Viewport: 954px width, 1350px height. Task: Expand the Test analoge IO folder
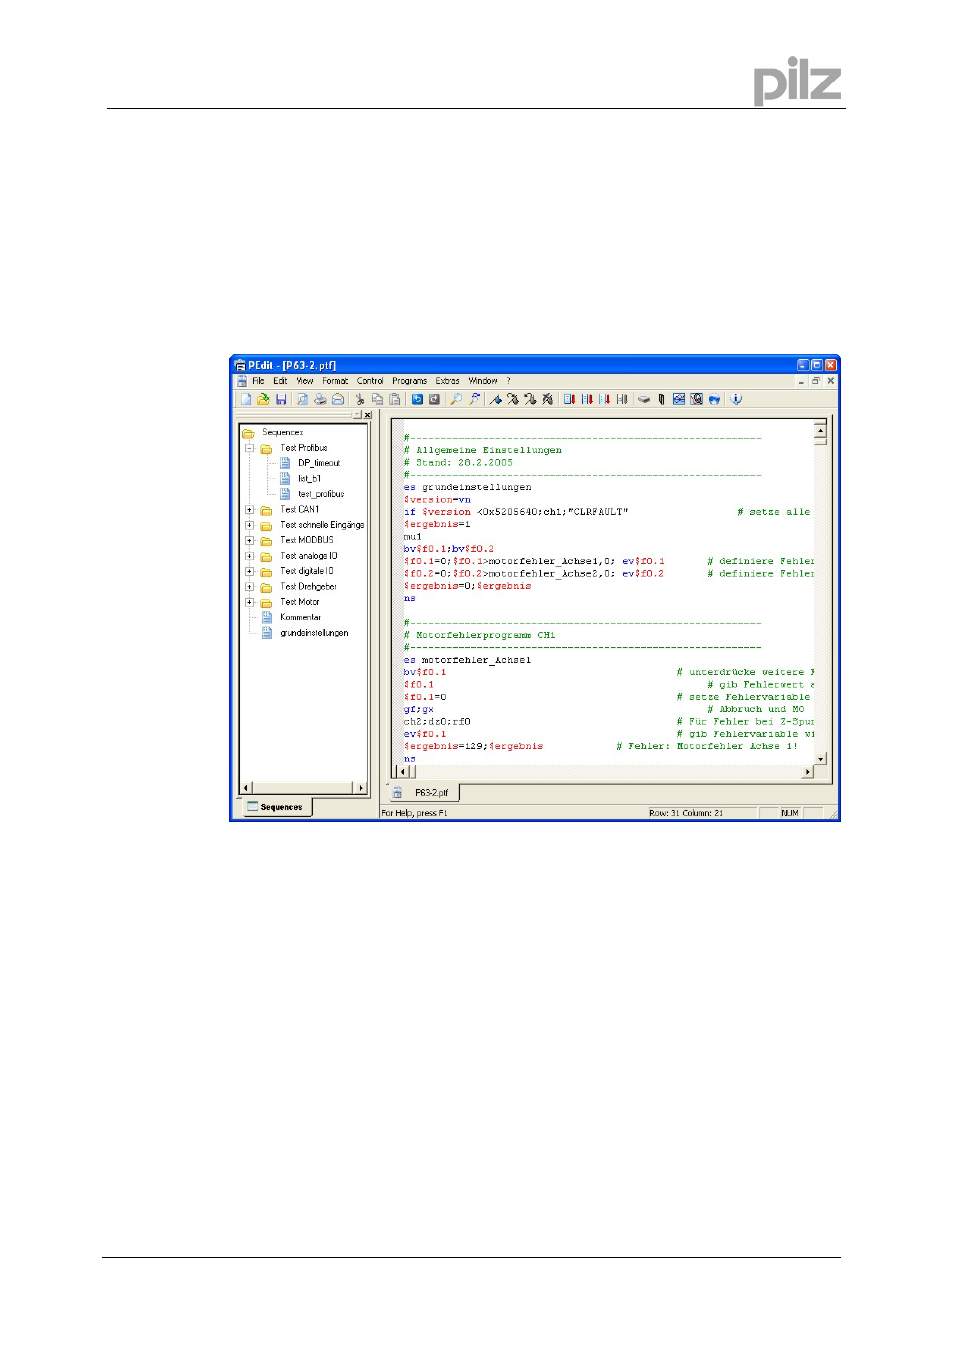249,556
